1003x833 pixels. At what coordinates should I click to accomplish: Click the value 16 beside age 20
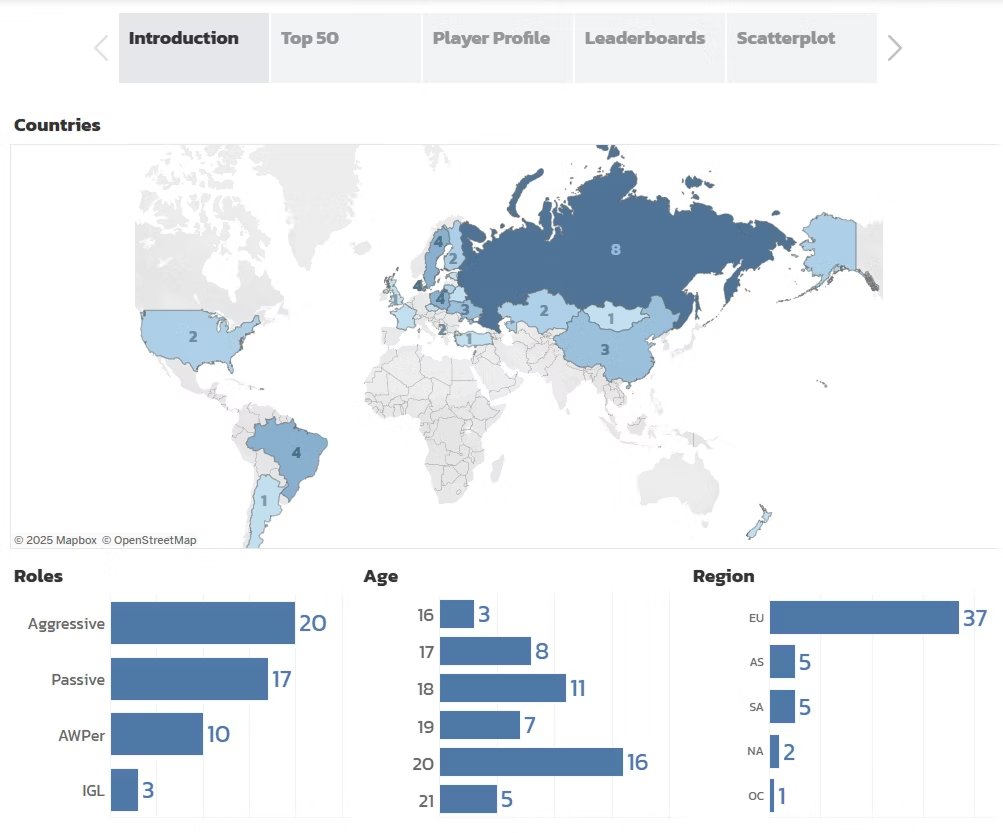tap(637, 763)
